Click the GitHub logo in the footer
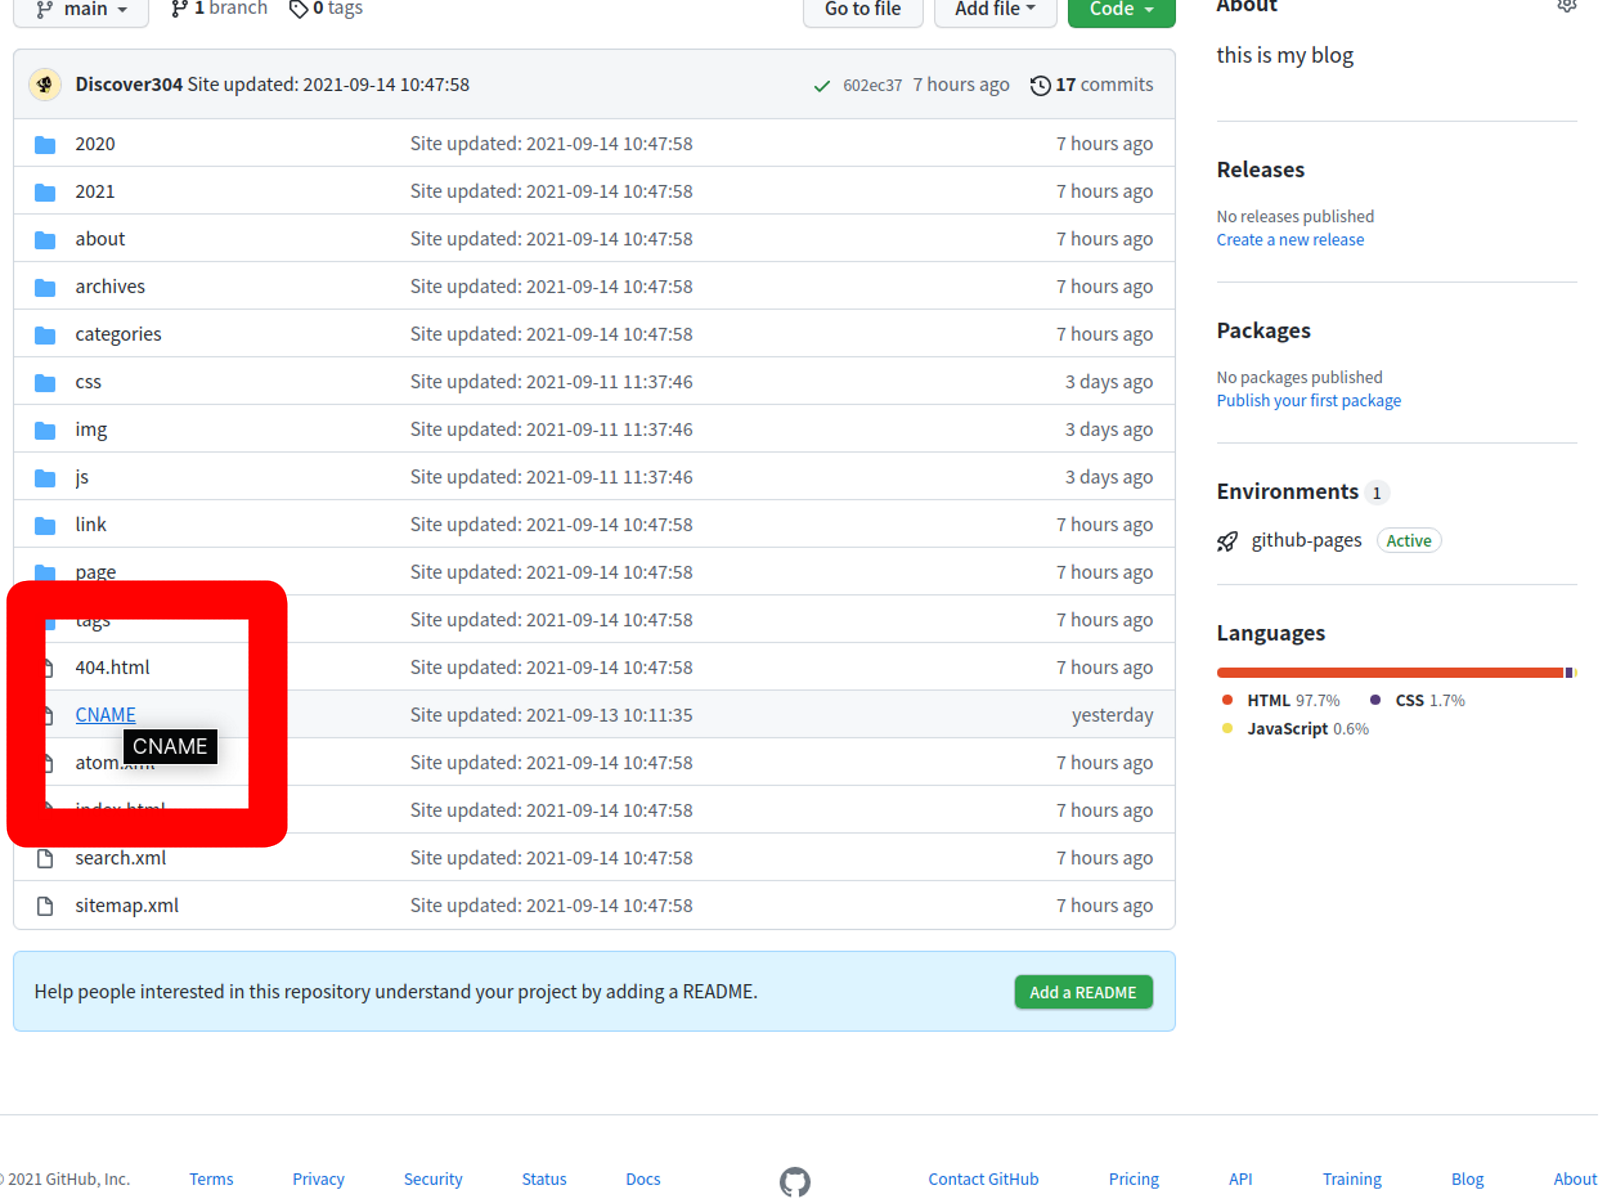 point(795,1181)
